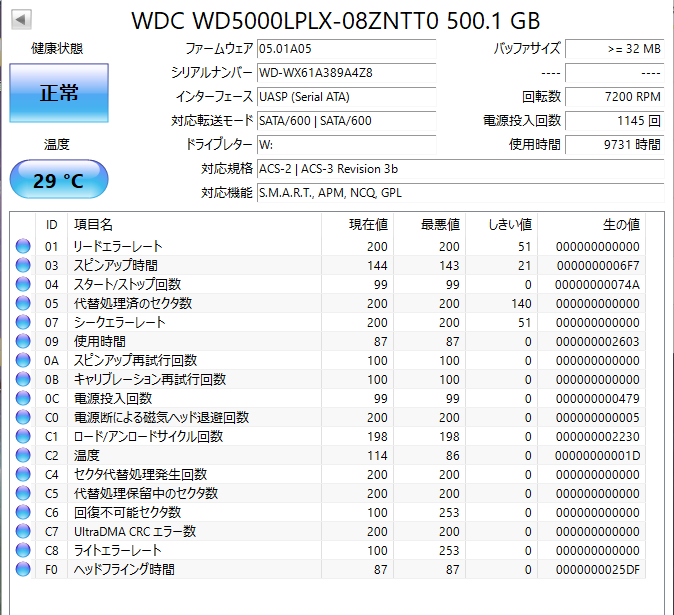This screenshot has width=674, height=615.
Task: Click the 回転数 field showing 7200 RPM
Action: click(x=615, y=97)
